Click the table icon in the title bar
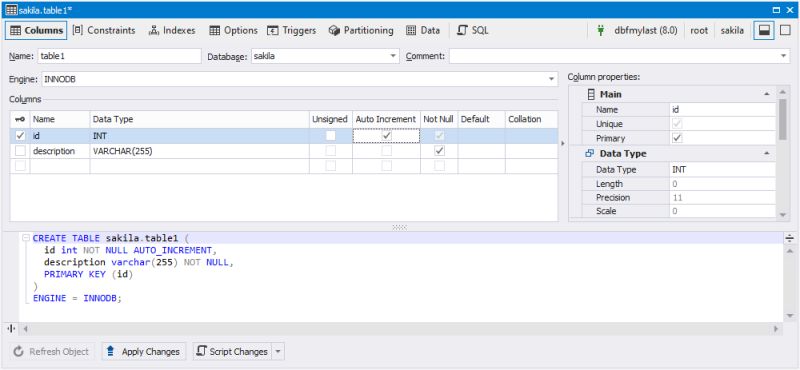The image size is (800, 370). (x=11, y=10)
